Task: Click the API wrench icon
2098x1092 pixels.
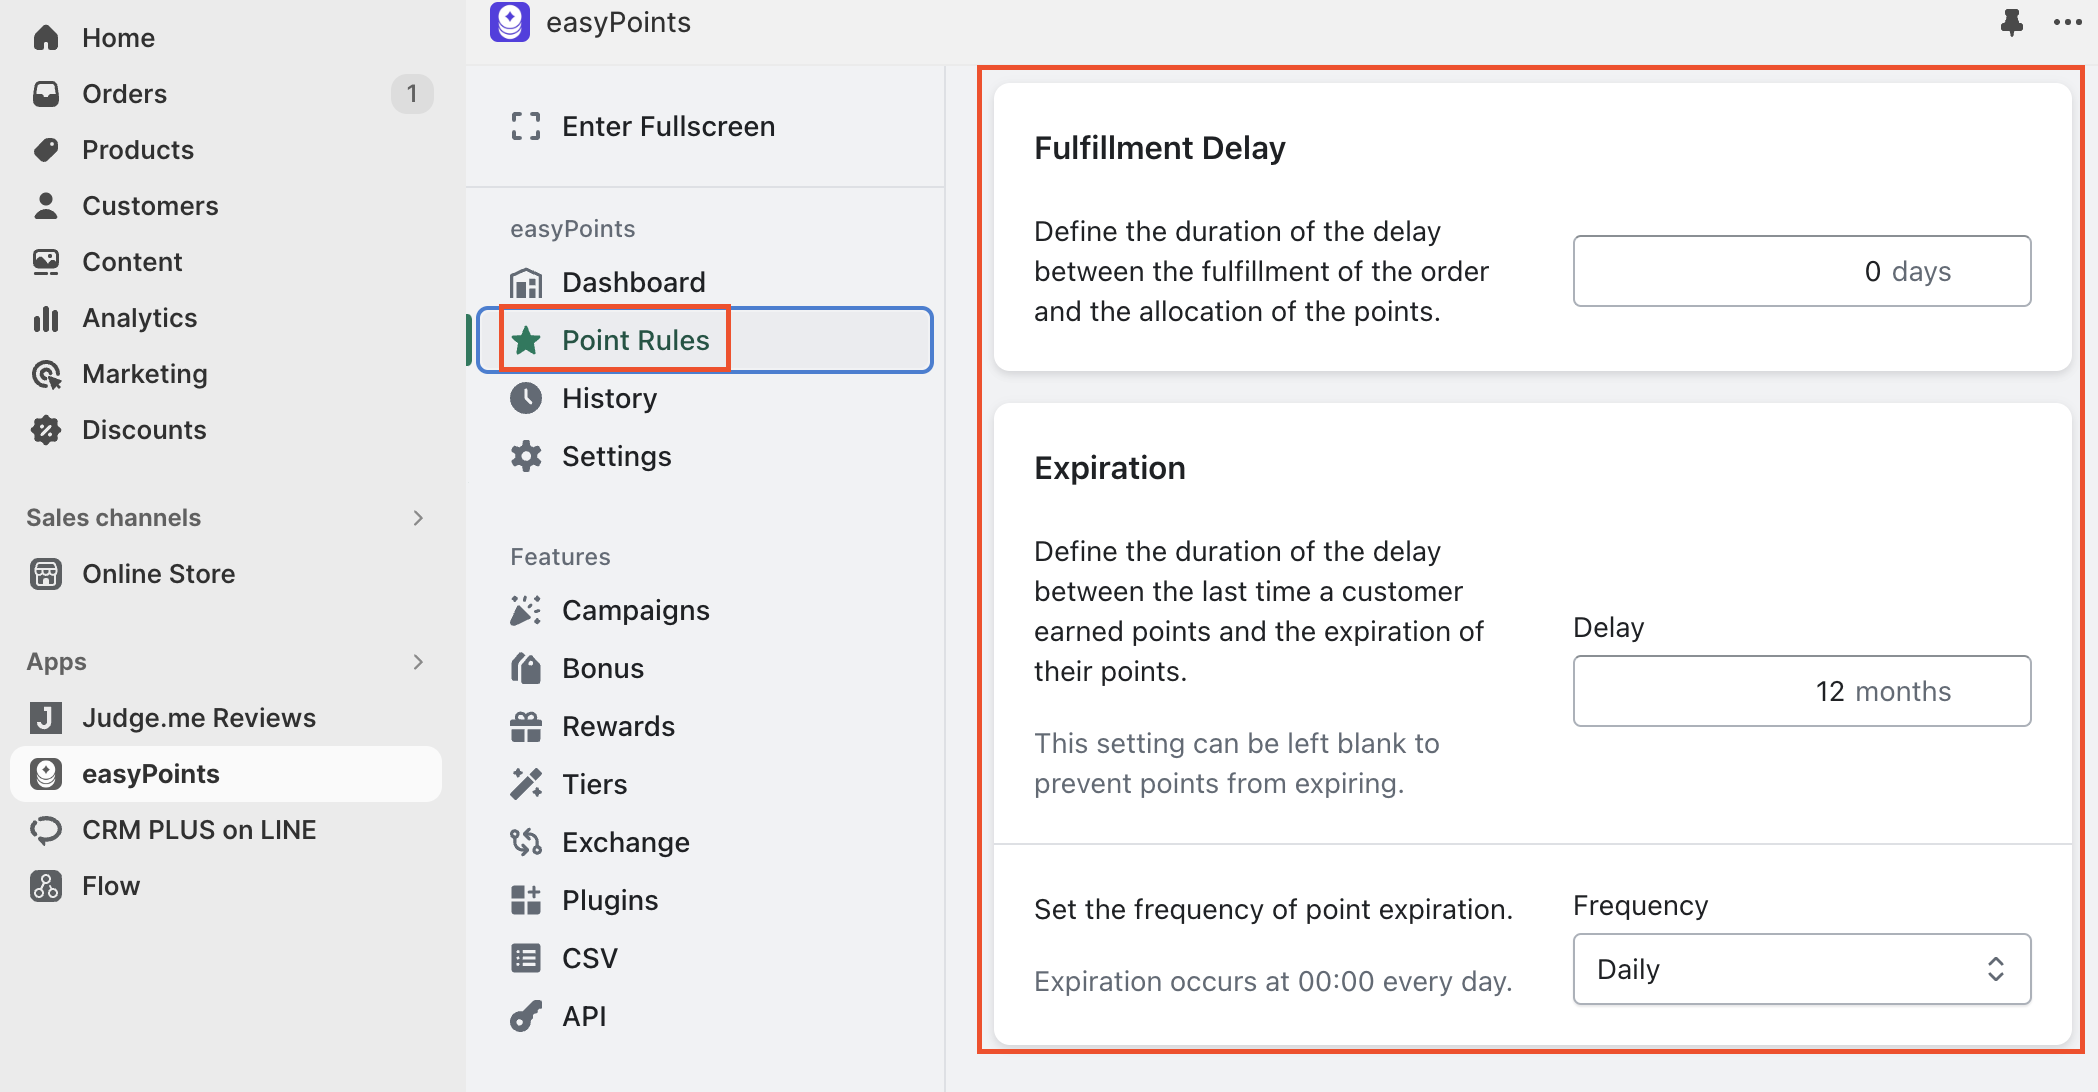Action: click(x=526, y=1016)
